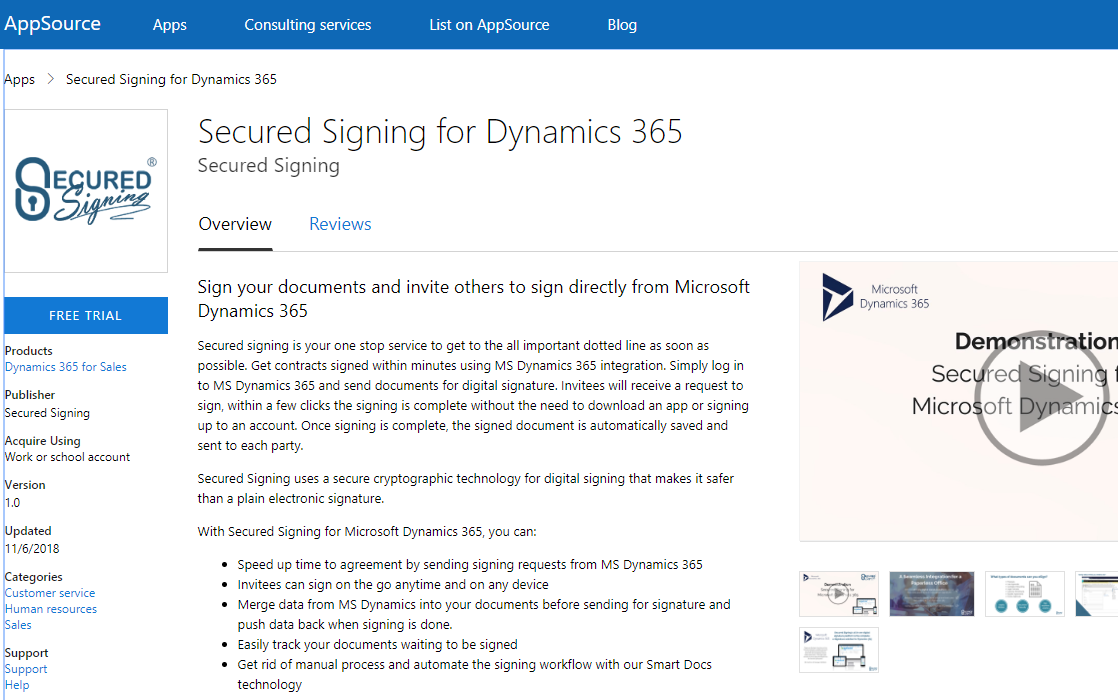Click the Apps breadcrumb link

(x=20, y=79)
